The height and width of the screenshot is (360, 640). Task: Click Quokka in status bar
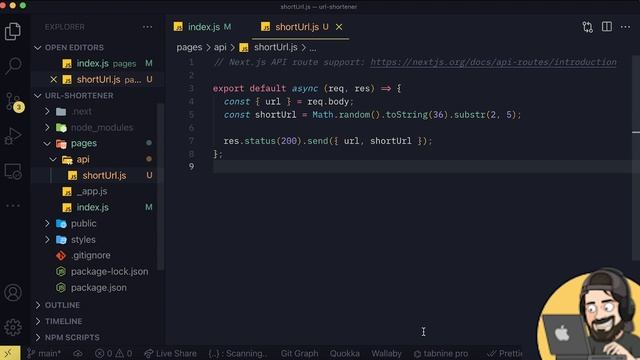(x=344, y=353)
